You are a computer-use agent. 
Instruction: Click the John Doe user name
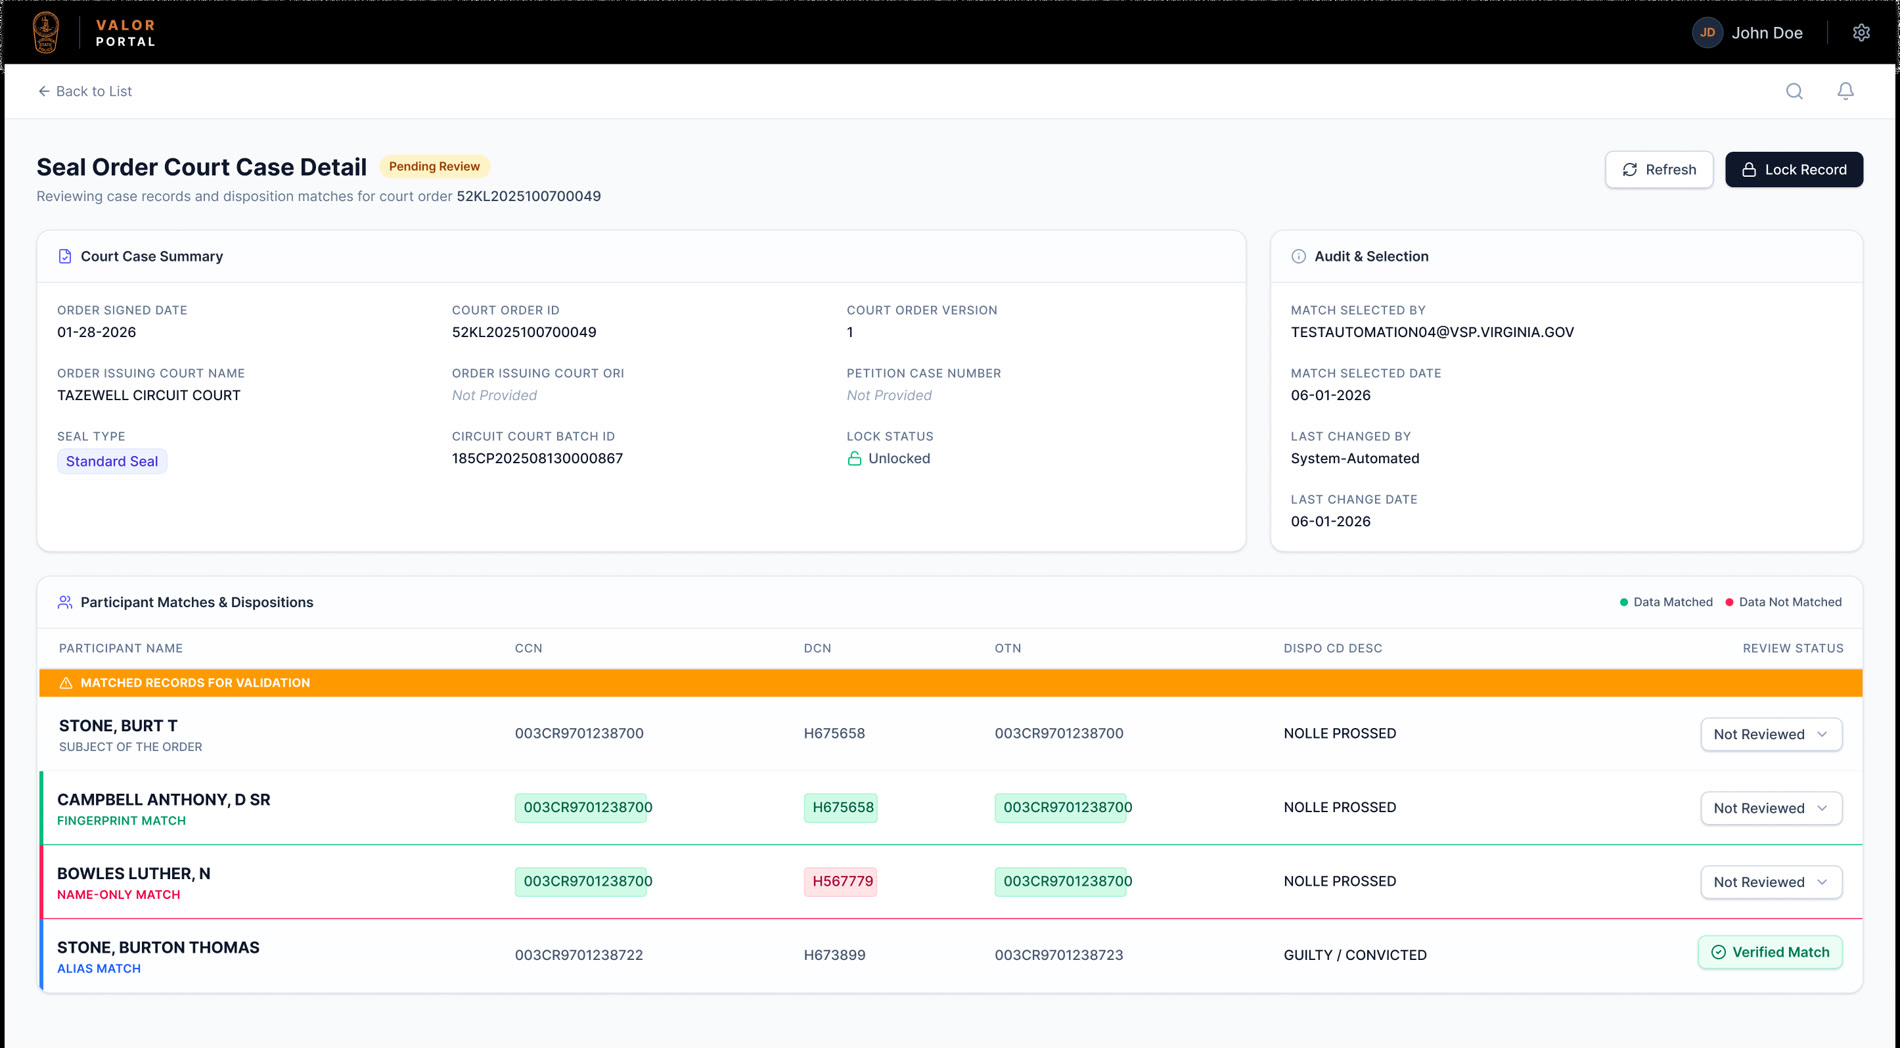[x=1767, y=33]
